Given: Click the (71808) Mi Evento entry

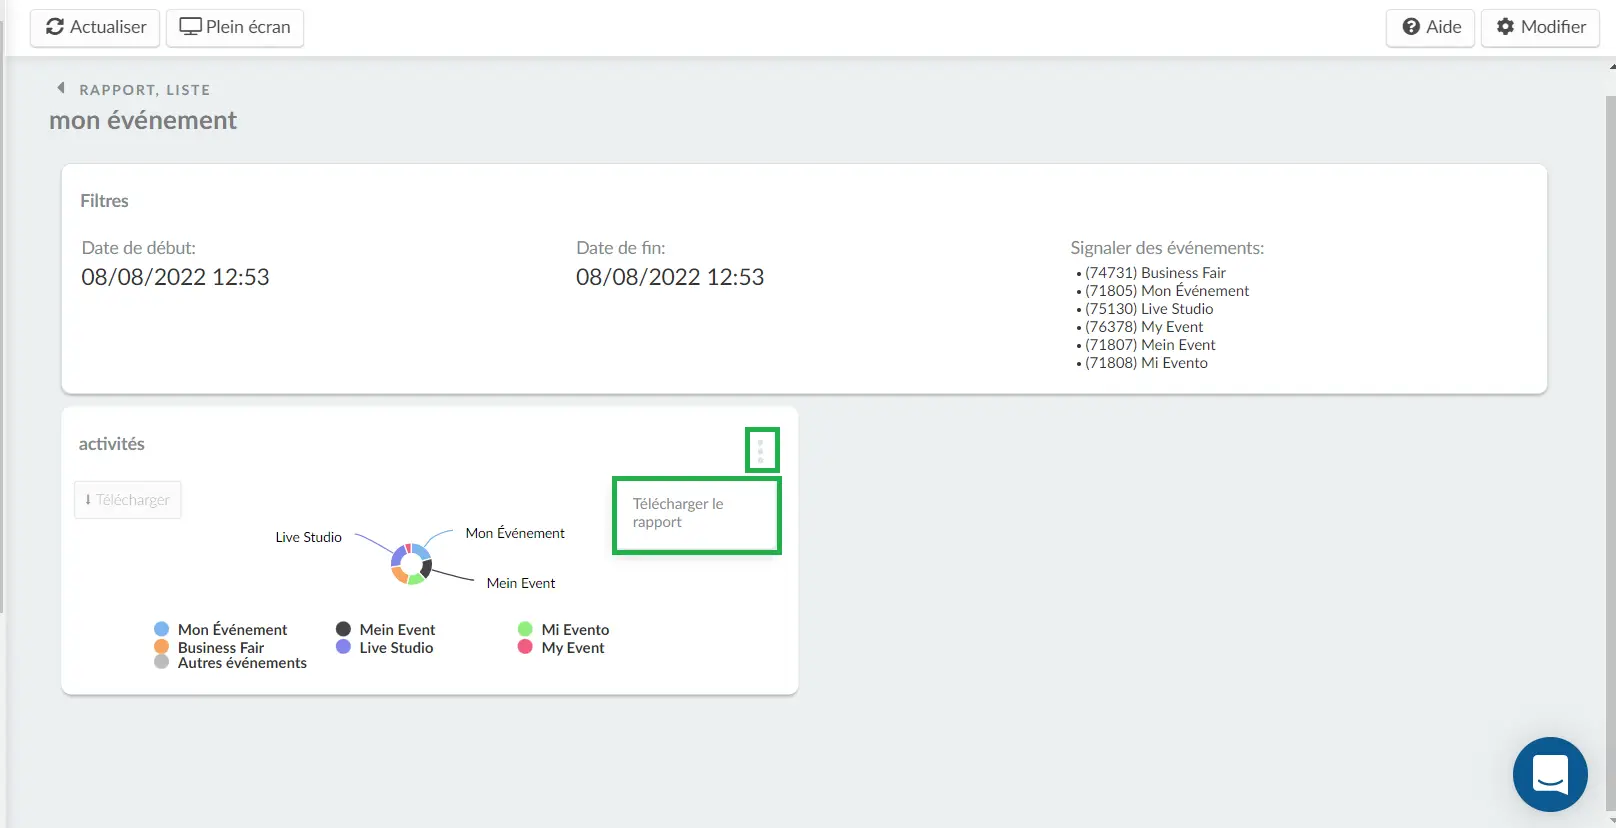Looking at the screenshot, I should click(1146, 363).
